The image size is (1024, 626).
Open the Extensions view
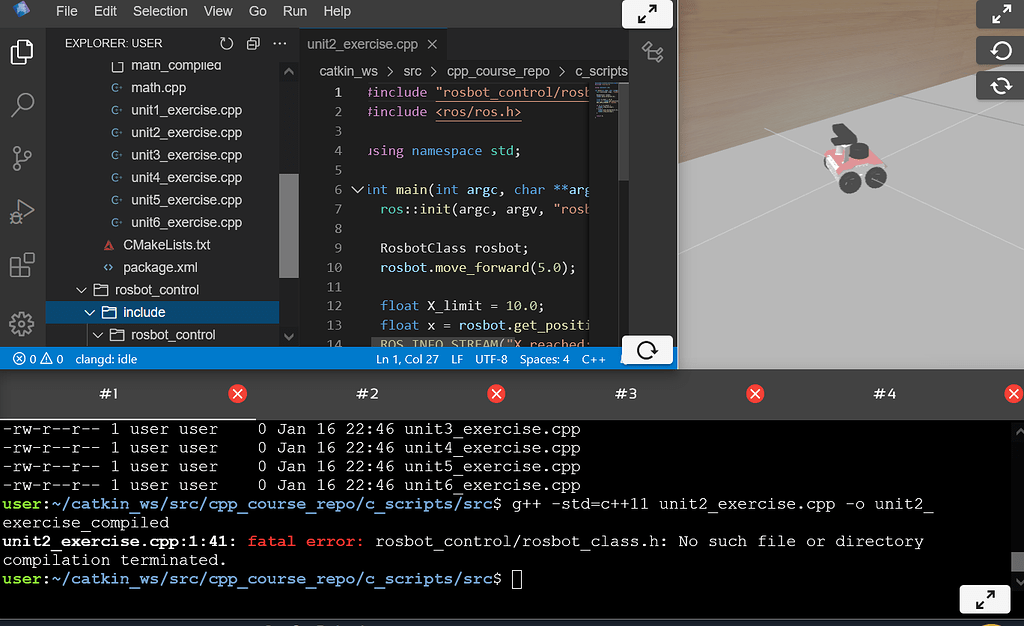point(22,265)
